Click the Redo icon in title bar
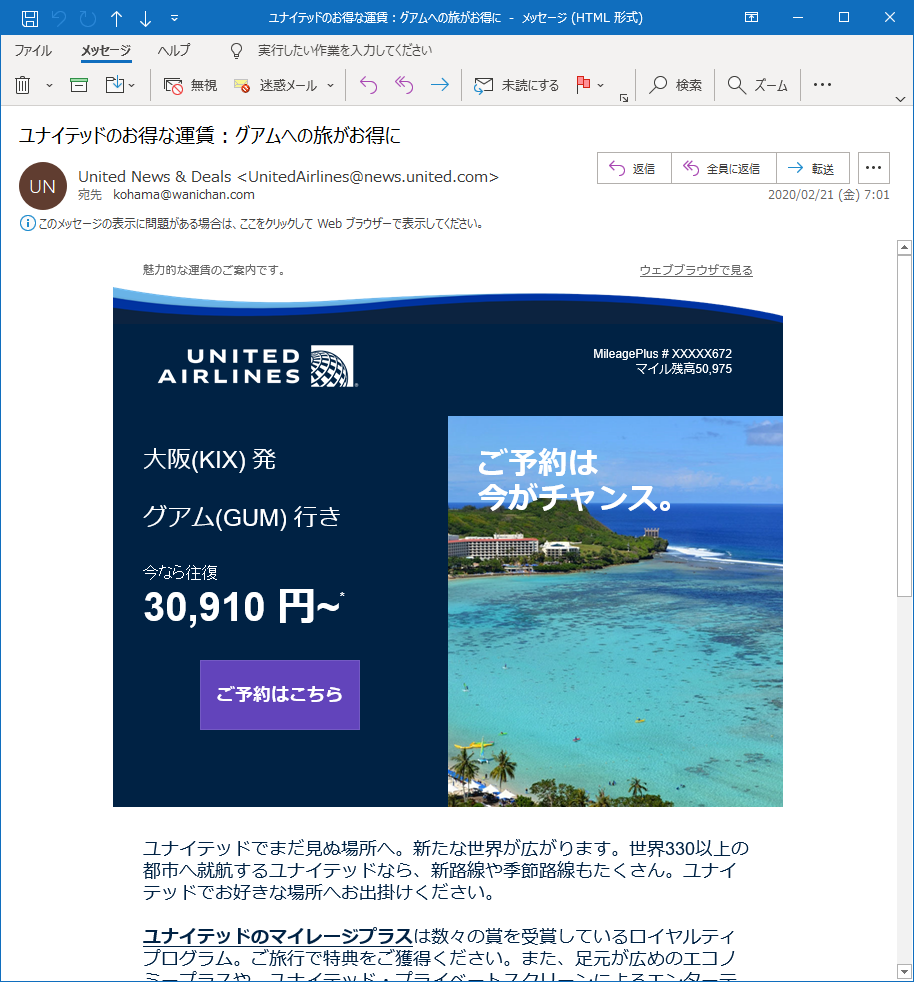The image size is (914, 982). point(88,18)
